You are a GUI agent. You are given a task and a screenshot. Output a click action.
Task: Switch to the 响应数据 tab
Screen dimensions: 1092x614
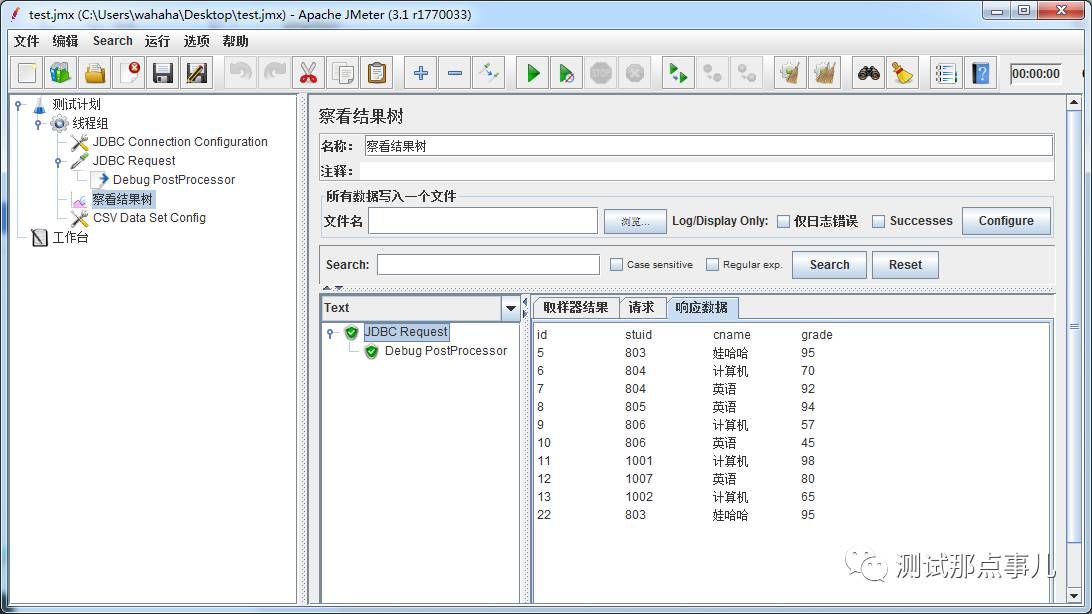coord(702,308)
